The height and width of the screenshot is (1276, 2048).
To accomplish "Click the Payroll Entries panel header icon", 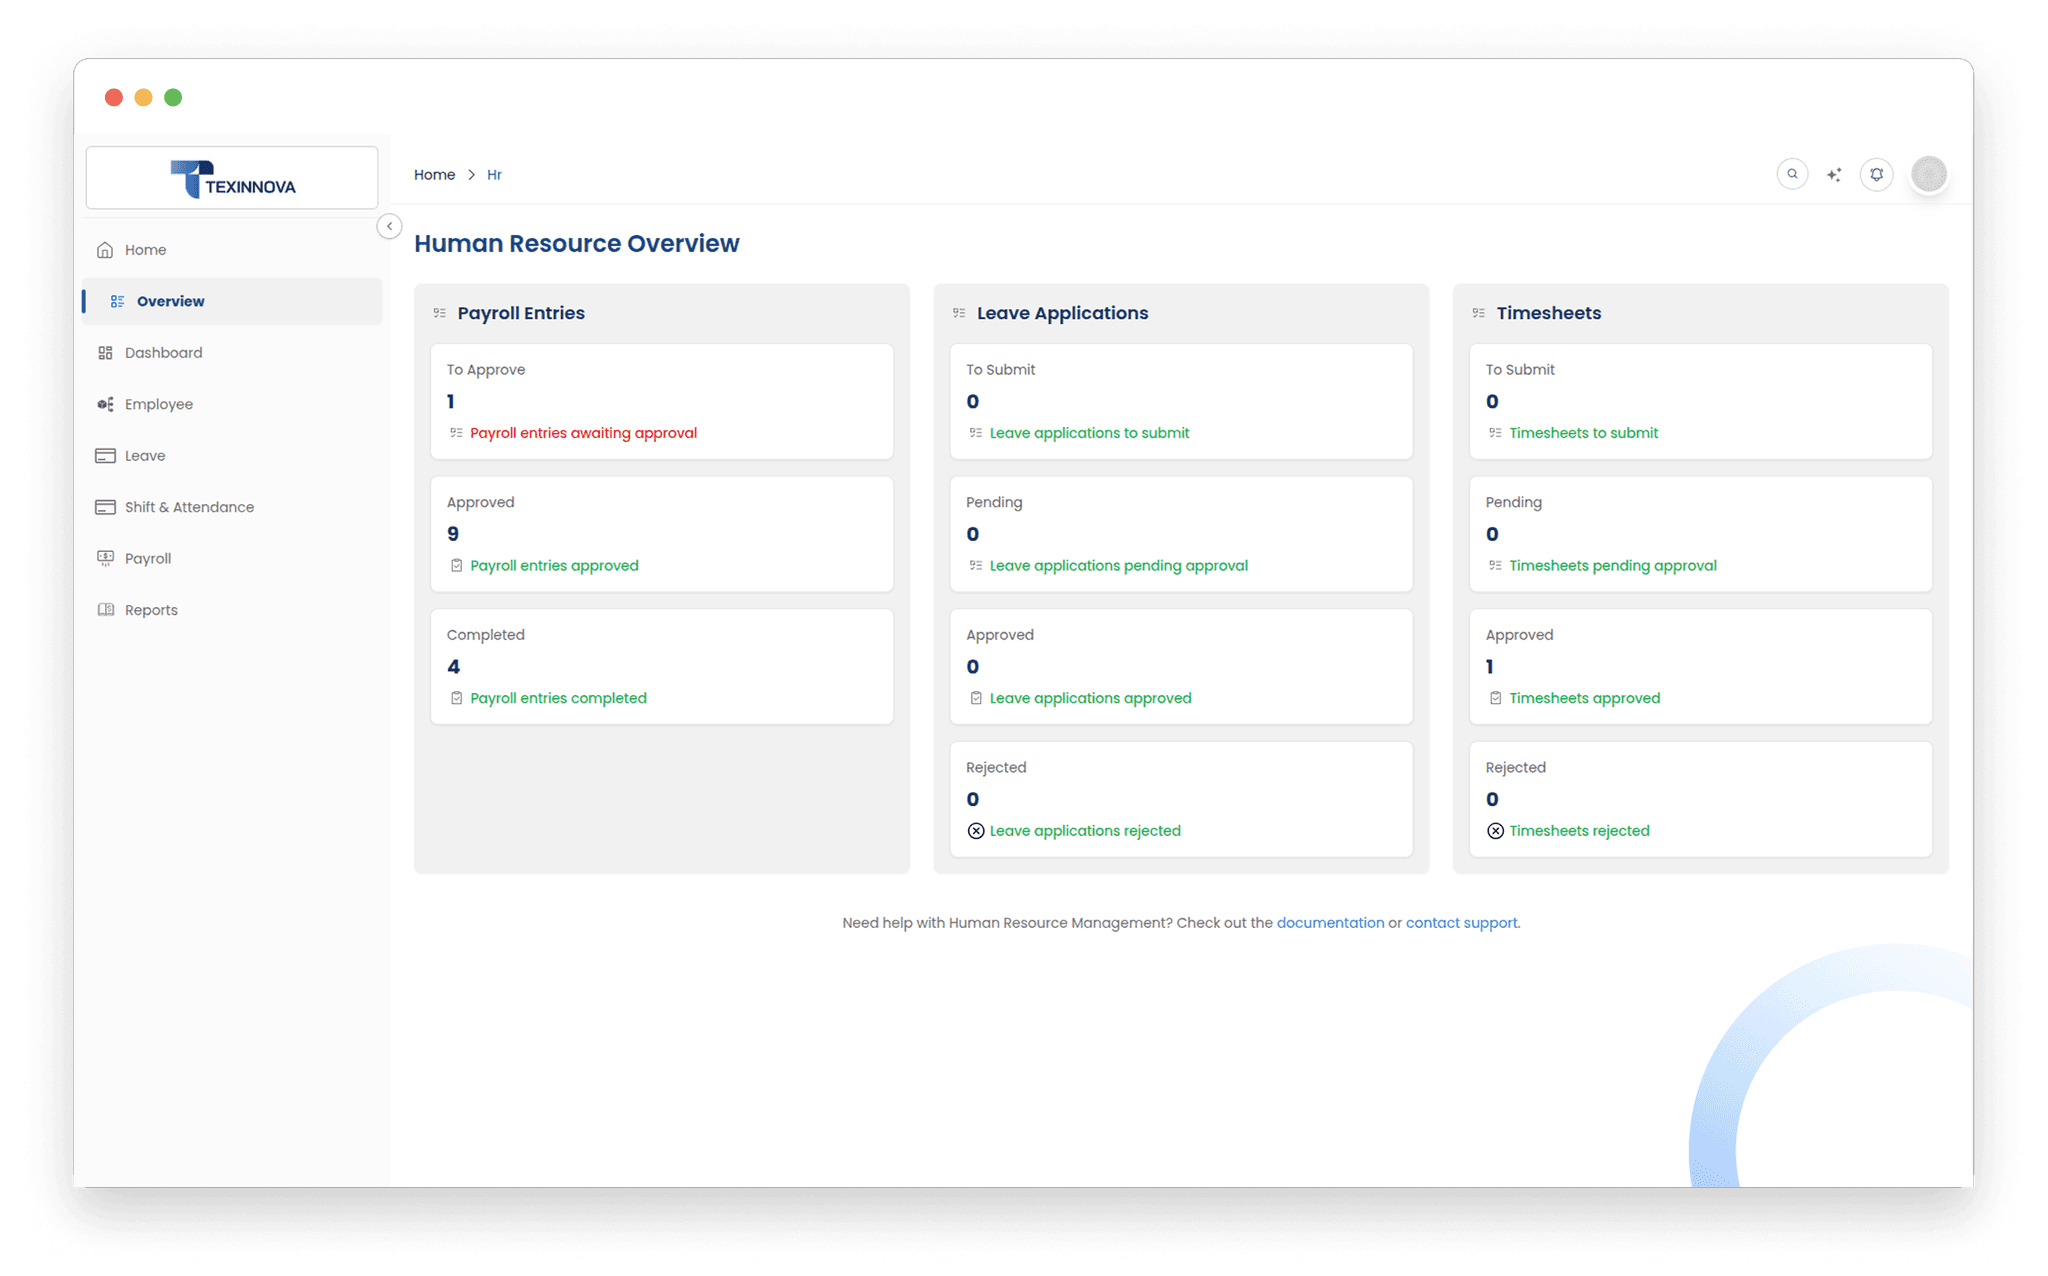I will coord(439,312).
